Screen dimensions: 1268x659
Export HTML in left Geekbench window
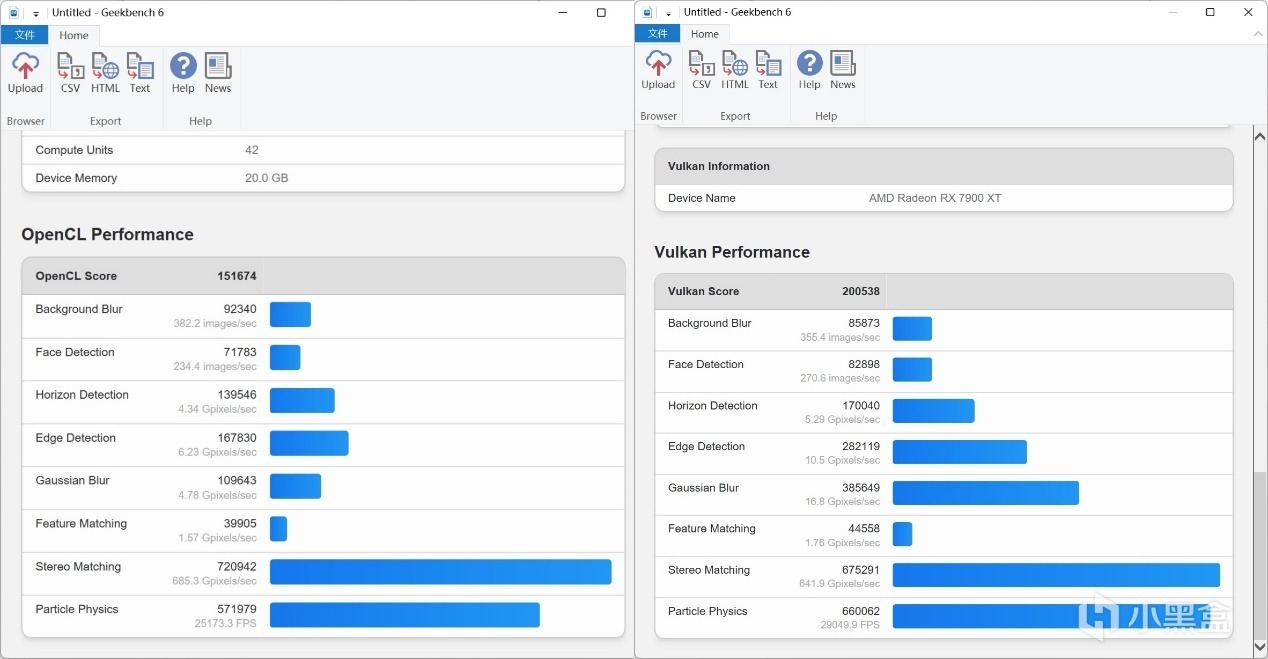coord(105,74)
